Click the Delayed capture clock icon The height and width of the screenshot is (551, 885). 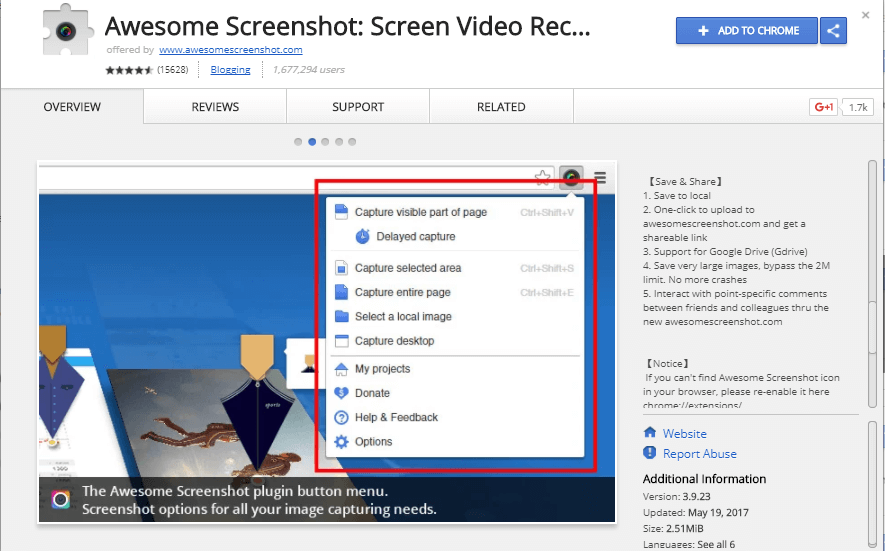[x=362, y=237]
